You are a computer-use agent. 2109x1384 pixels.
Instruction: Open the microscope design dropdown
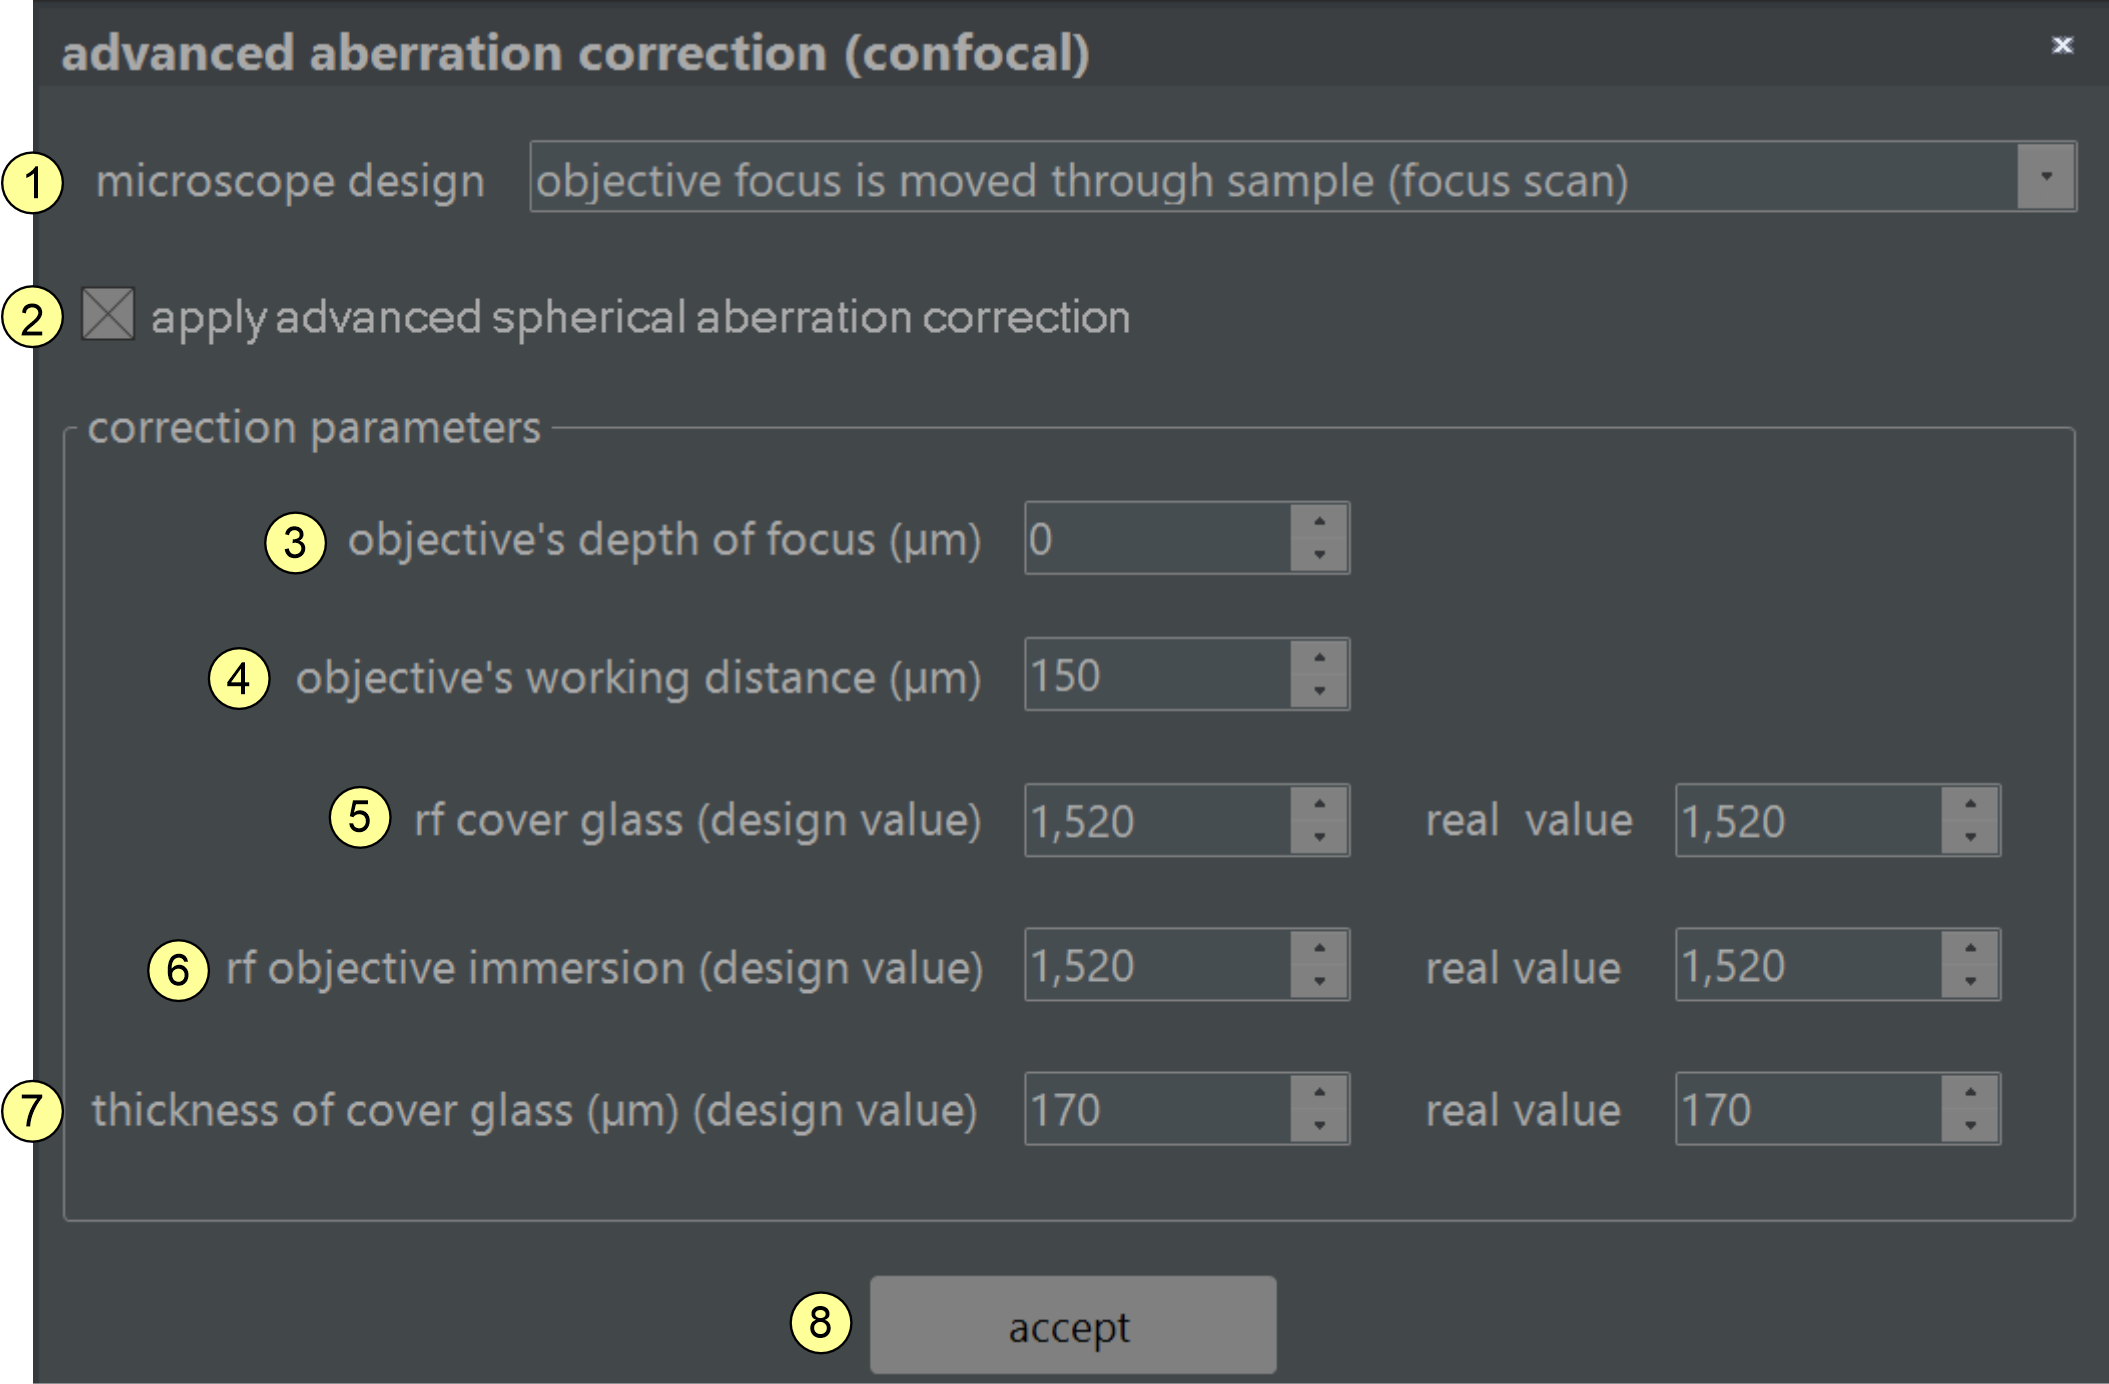[x=2045, y=177]
